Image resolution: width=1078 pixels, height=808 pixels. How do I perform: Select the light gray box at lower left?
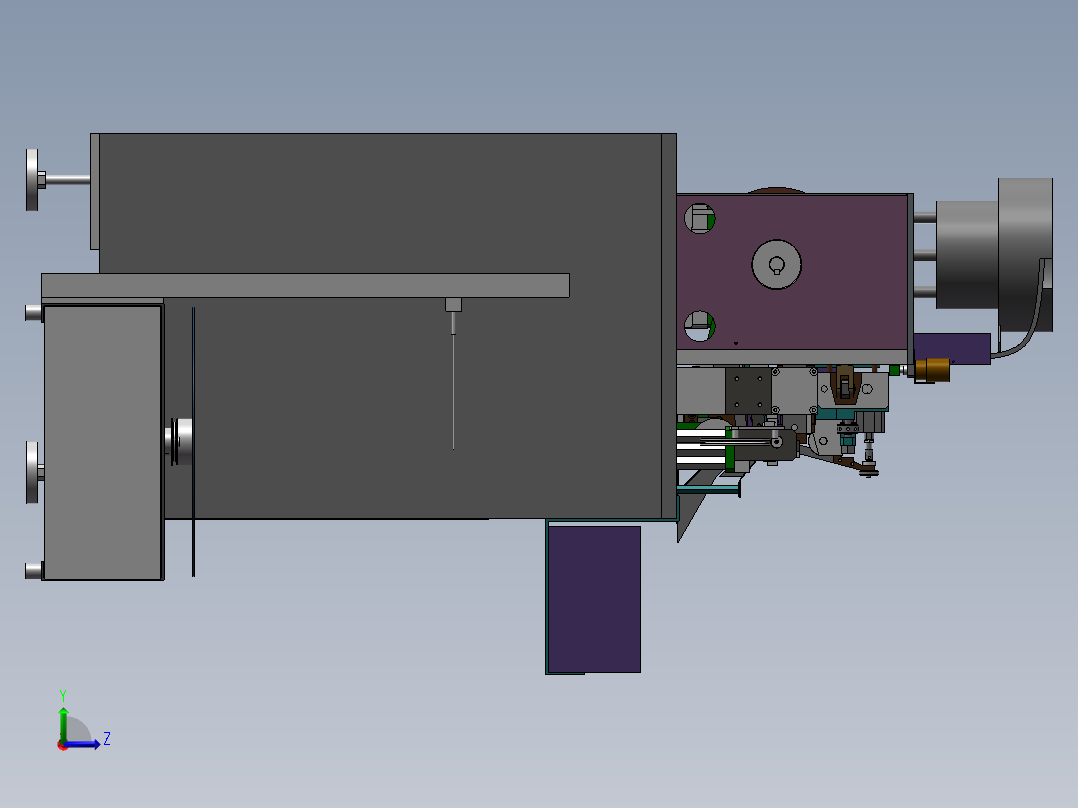tap(103, 442)
